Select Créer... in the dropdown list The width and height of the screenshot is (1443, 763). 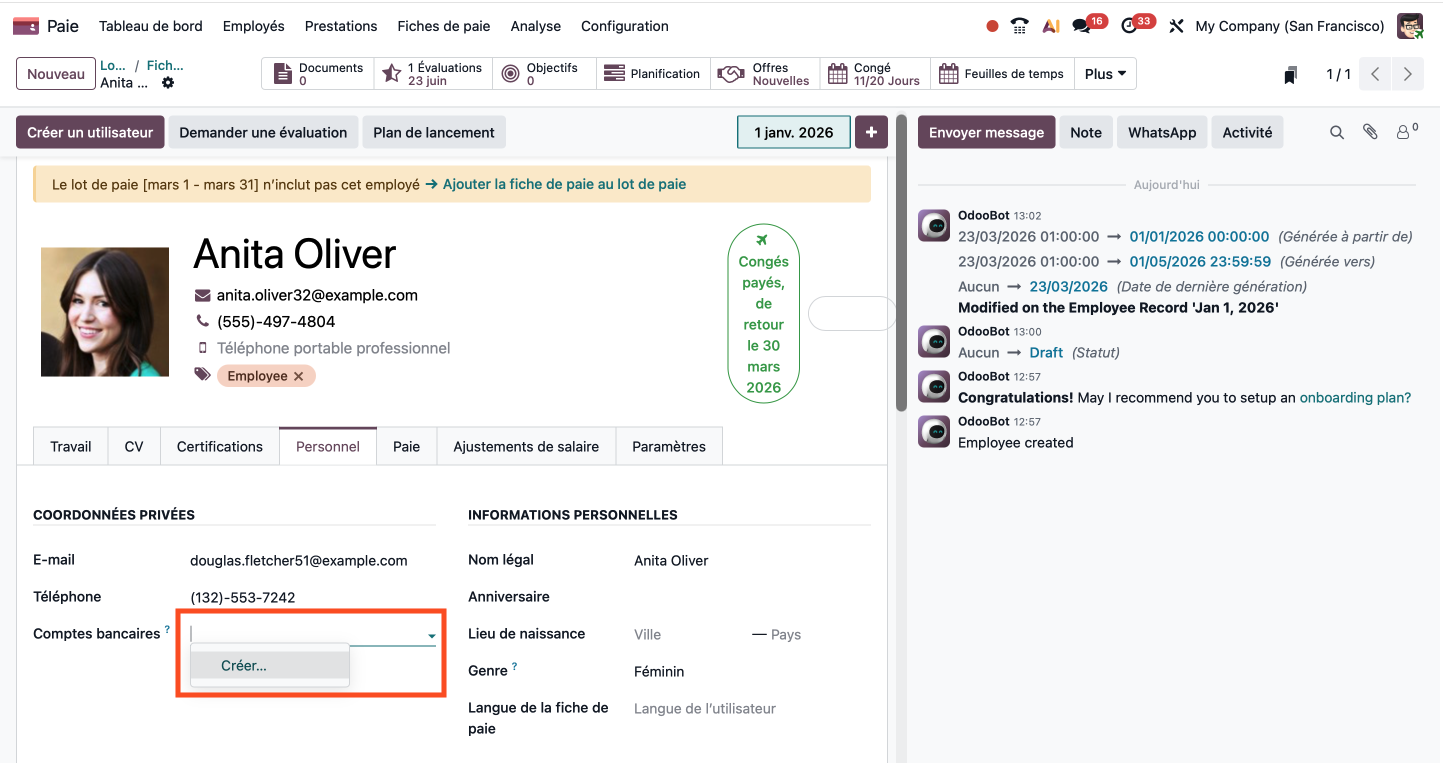[245, 666]
